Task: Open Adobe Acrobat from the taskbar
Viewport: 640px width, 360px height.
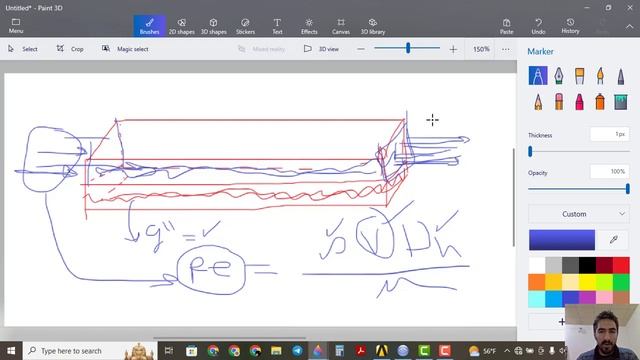Action: click(x=360, y=351)
